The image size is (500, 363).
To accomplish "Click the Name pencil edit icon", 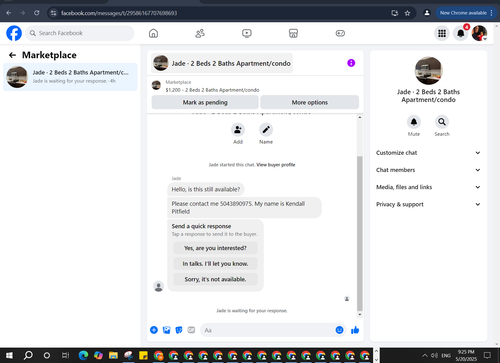I will pyautogui.click(x=266, y=130).
